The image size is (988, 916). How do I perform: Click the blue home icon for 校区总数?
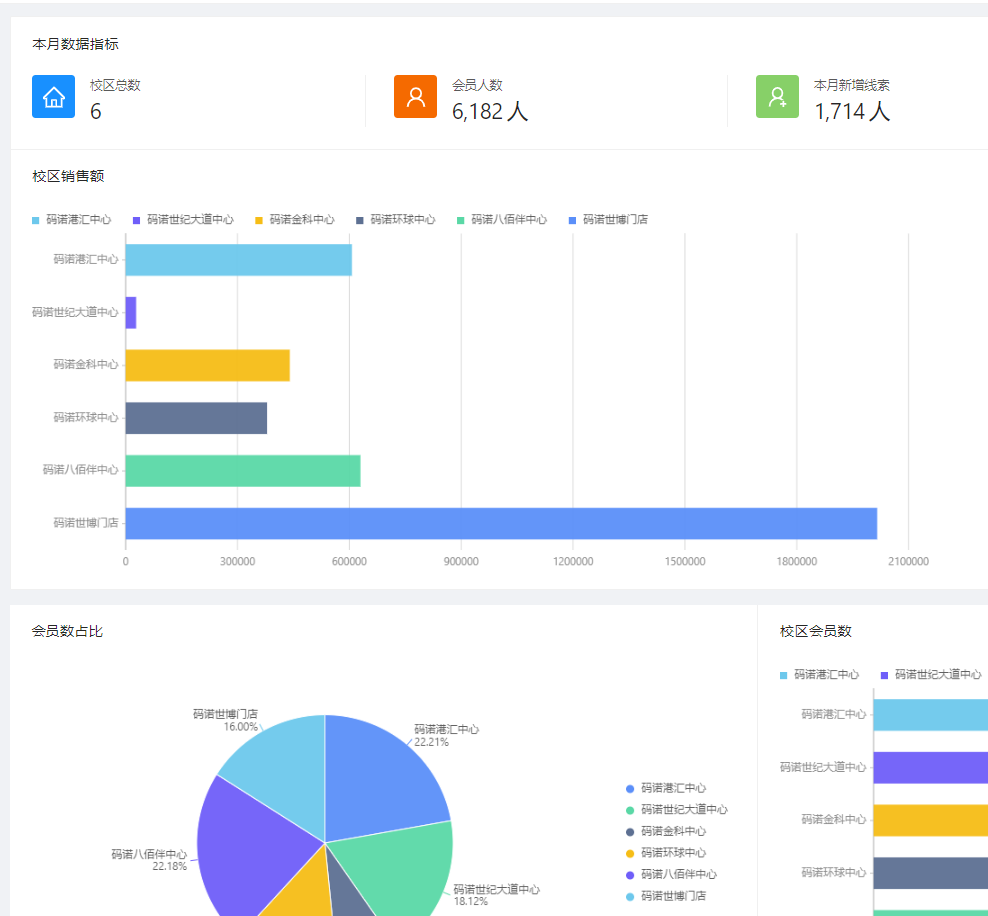tap(54, 96)
